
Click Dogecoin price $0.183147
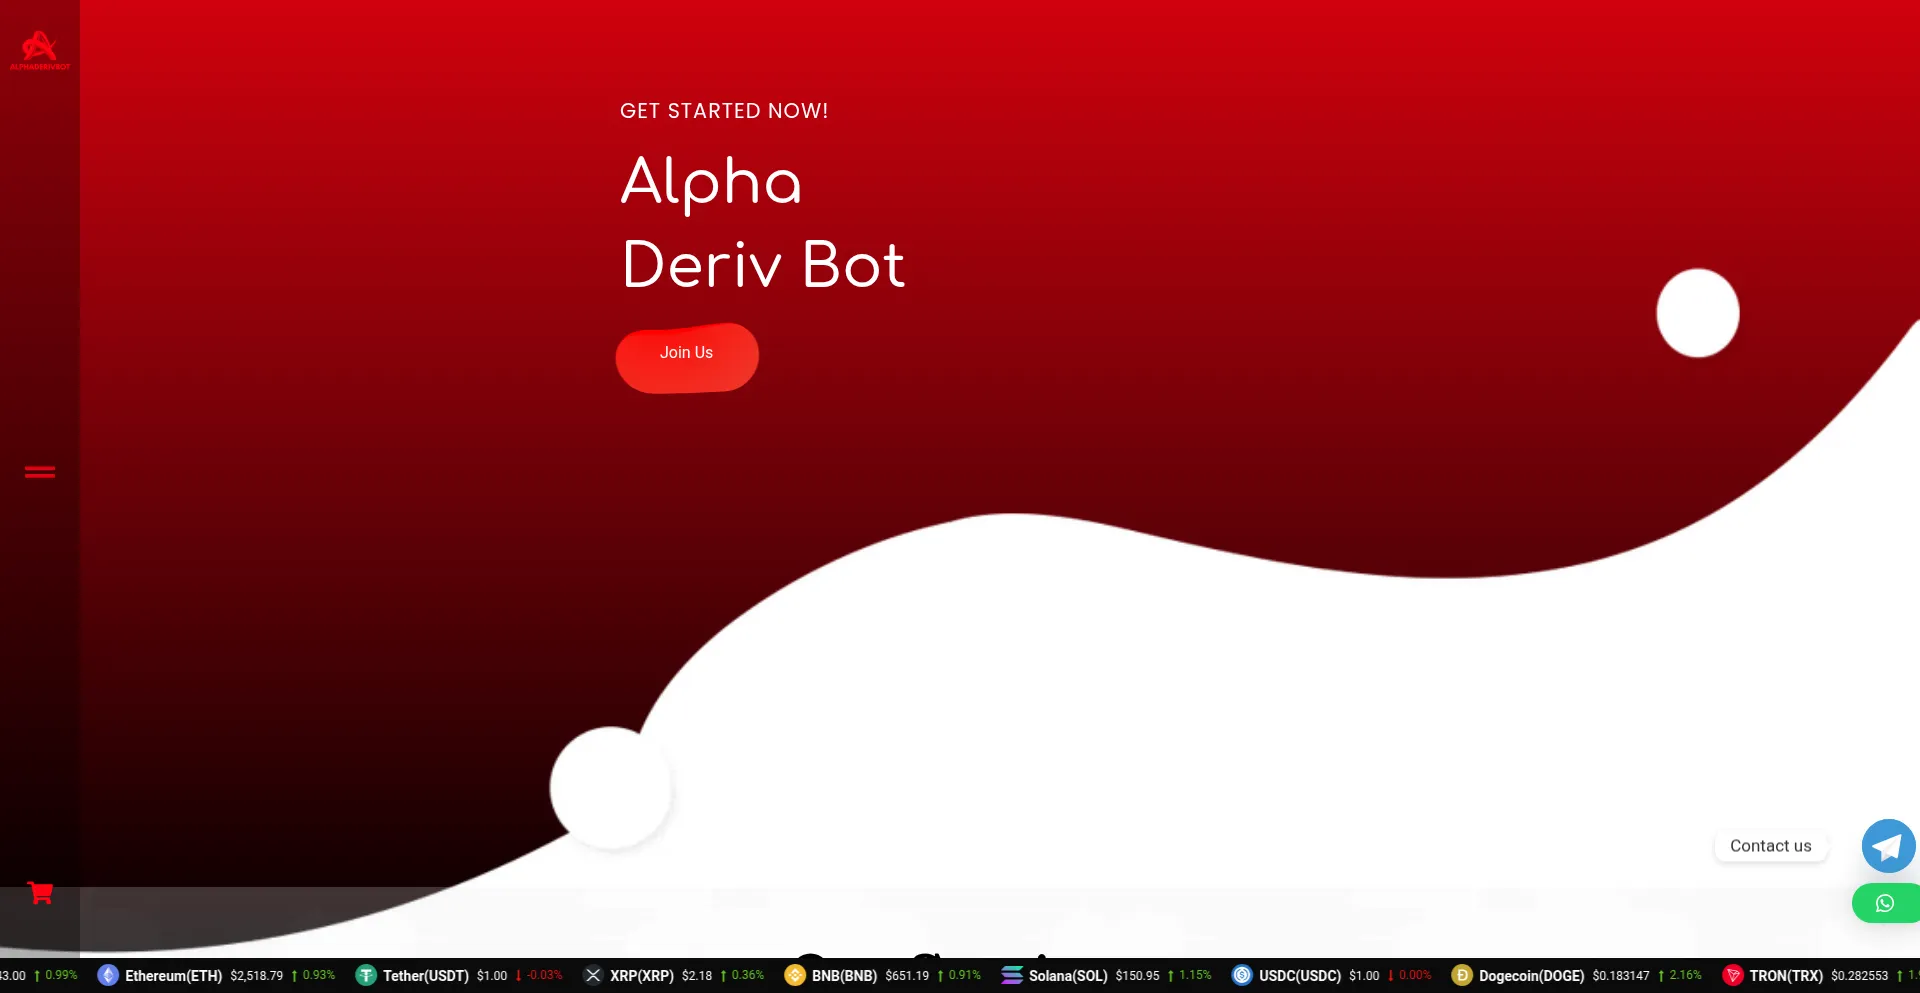coord(1621,976)
